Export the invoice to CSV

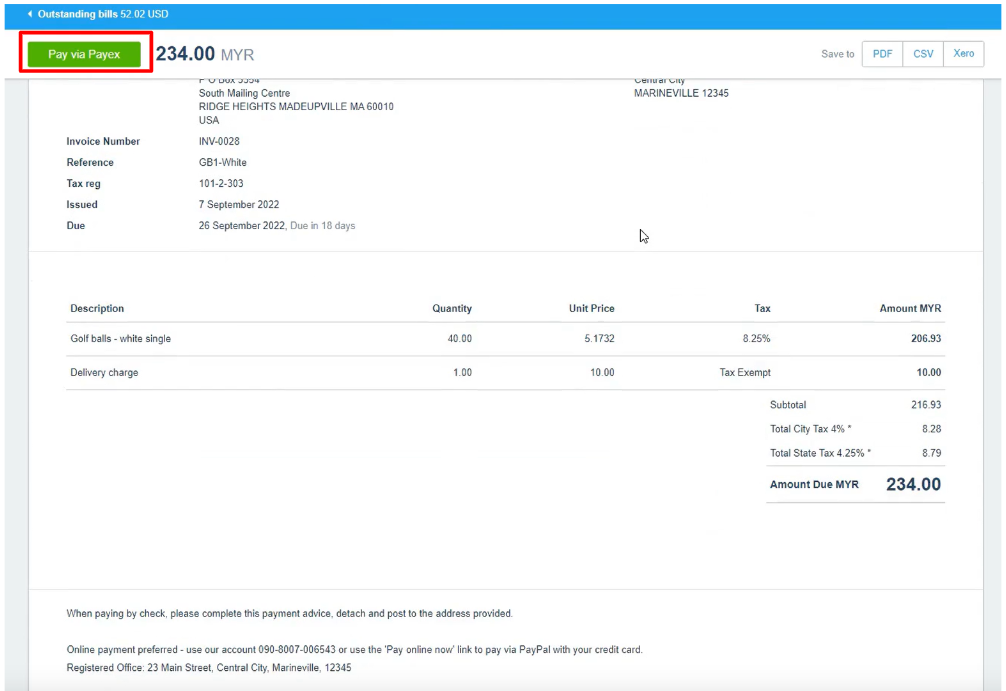click(x=923, y=54)
